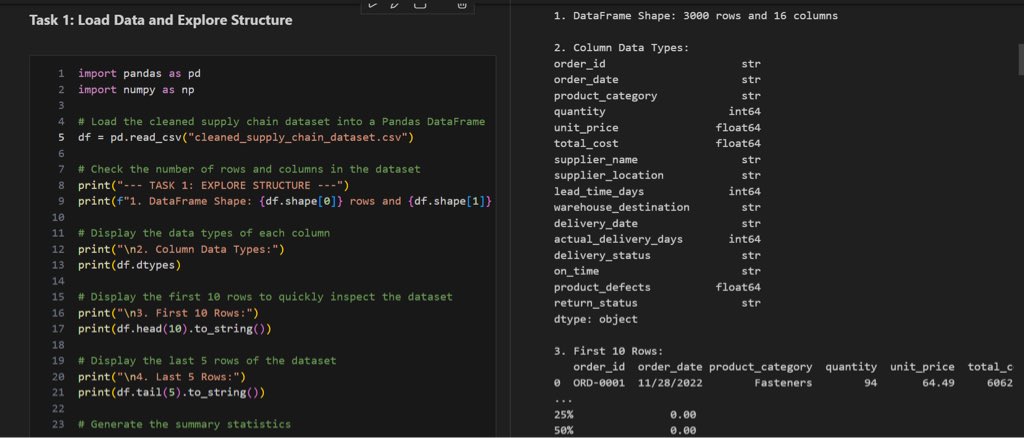
Task: Click the '2. Column Data Types:' output heading
Action: tap(621, 48)
